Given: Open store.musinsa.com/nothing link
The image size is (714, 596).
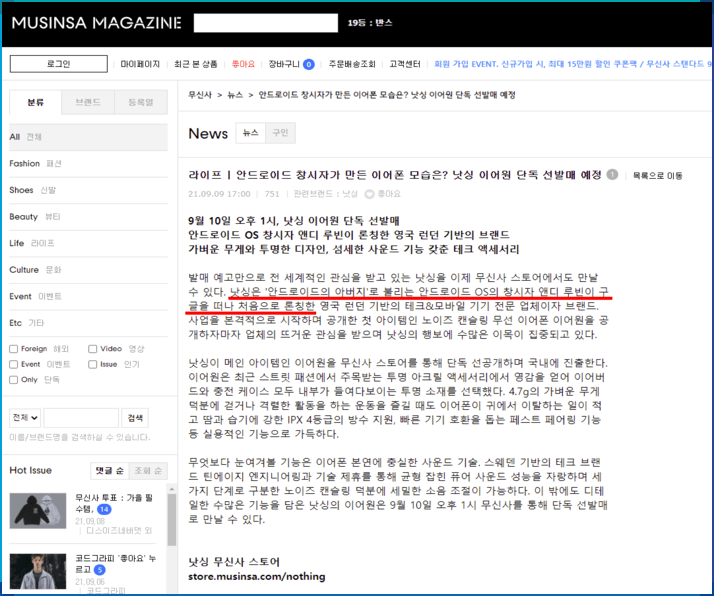Looking at the screenshot, I should click(256, 576).
